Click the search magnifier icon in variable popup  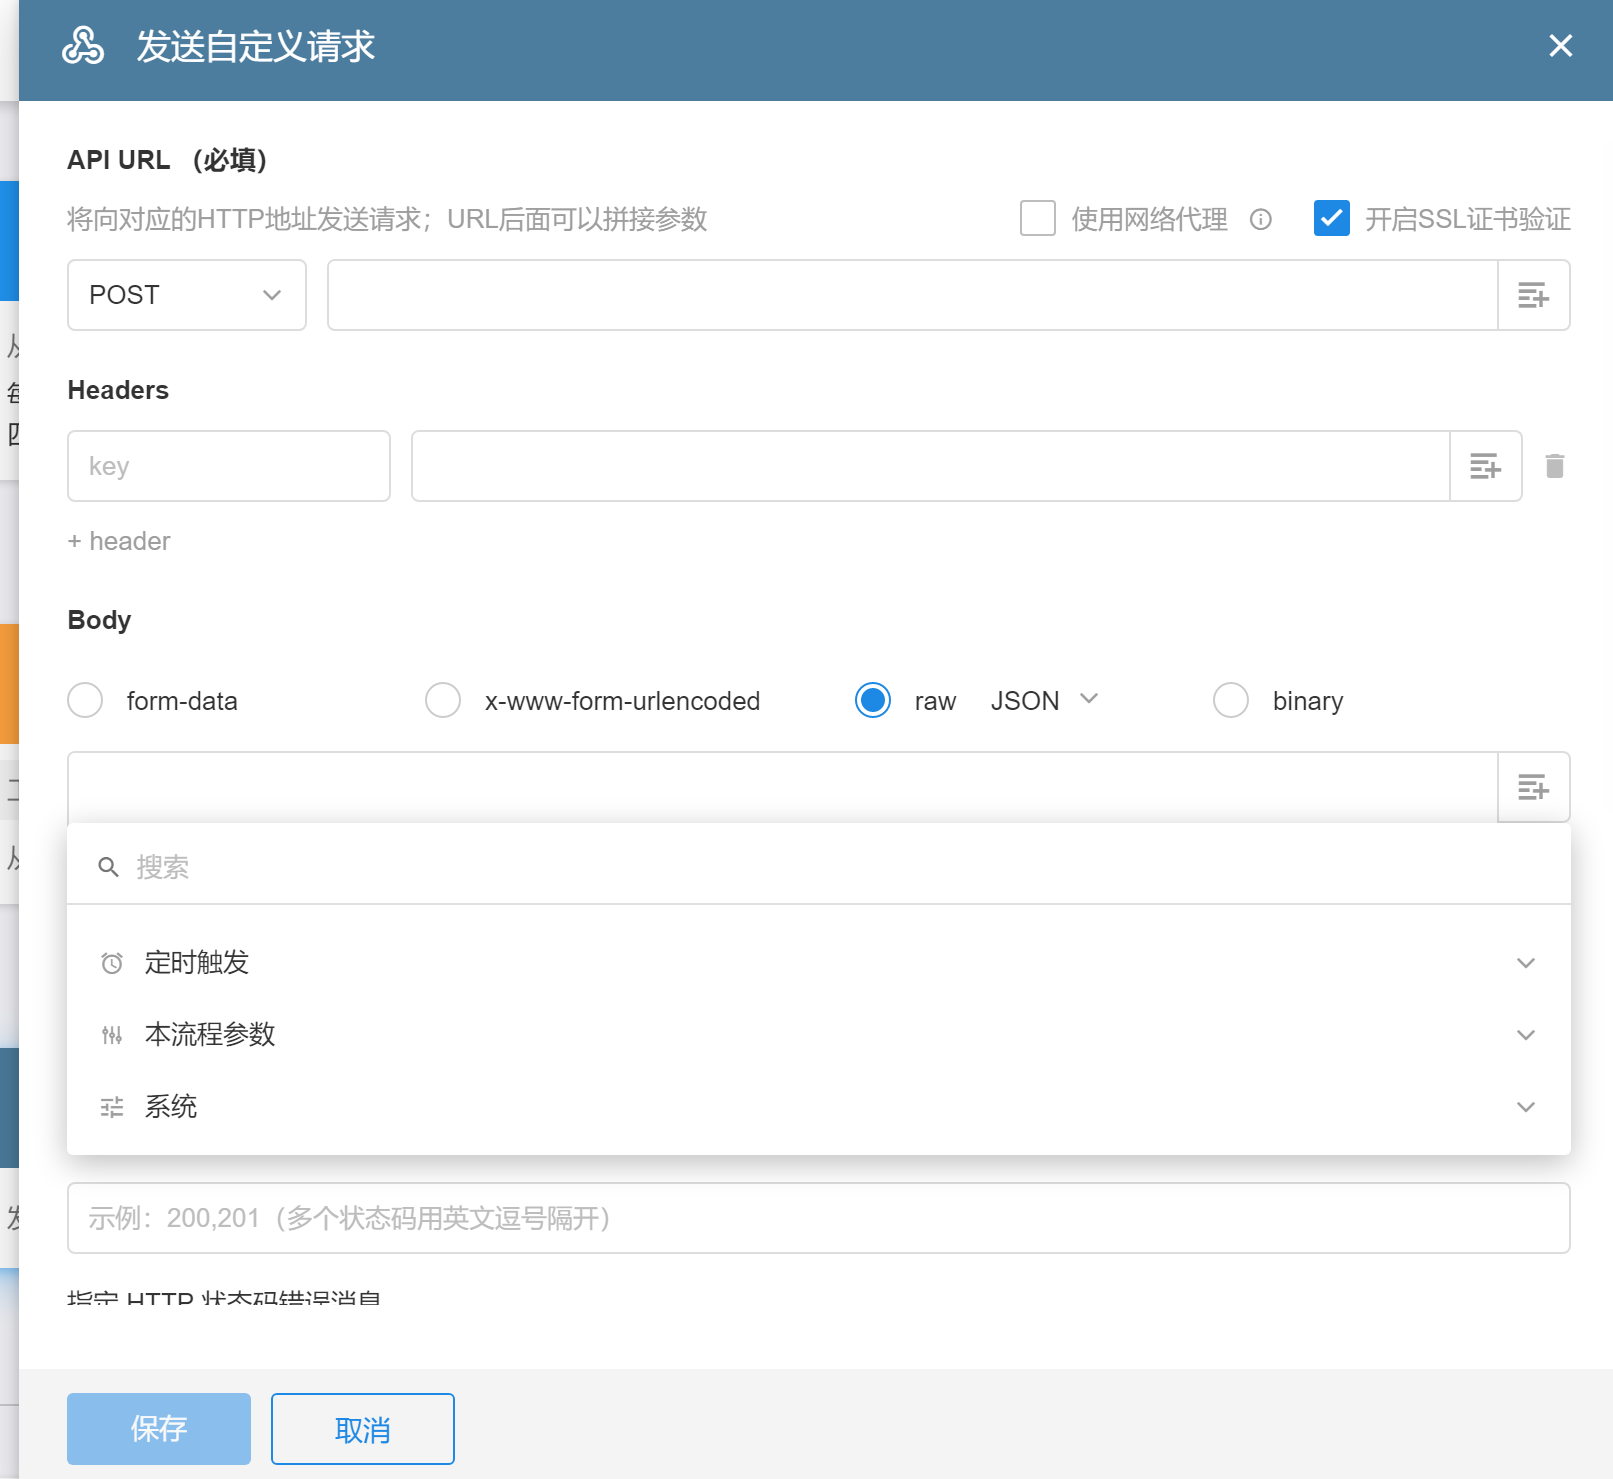pos(108,867)
